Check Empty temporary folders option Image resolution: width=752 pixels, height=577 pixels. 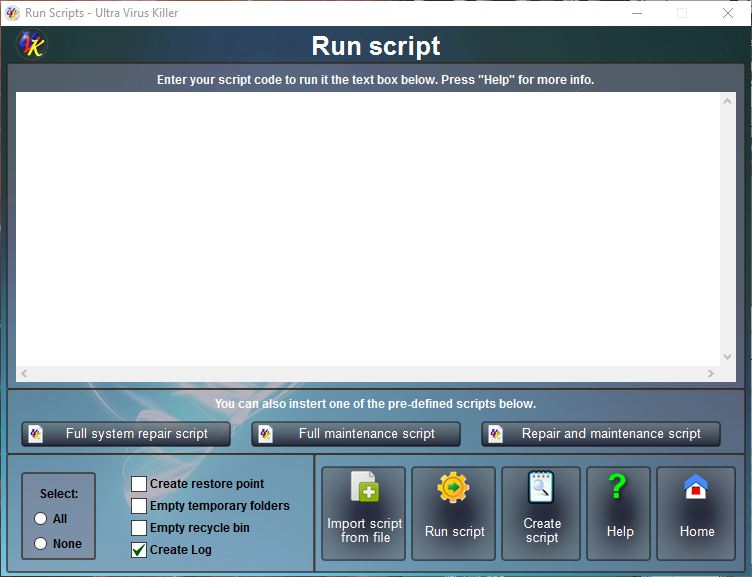tap(139, 506)
